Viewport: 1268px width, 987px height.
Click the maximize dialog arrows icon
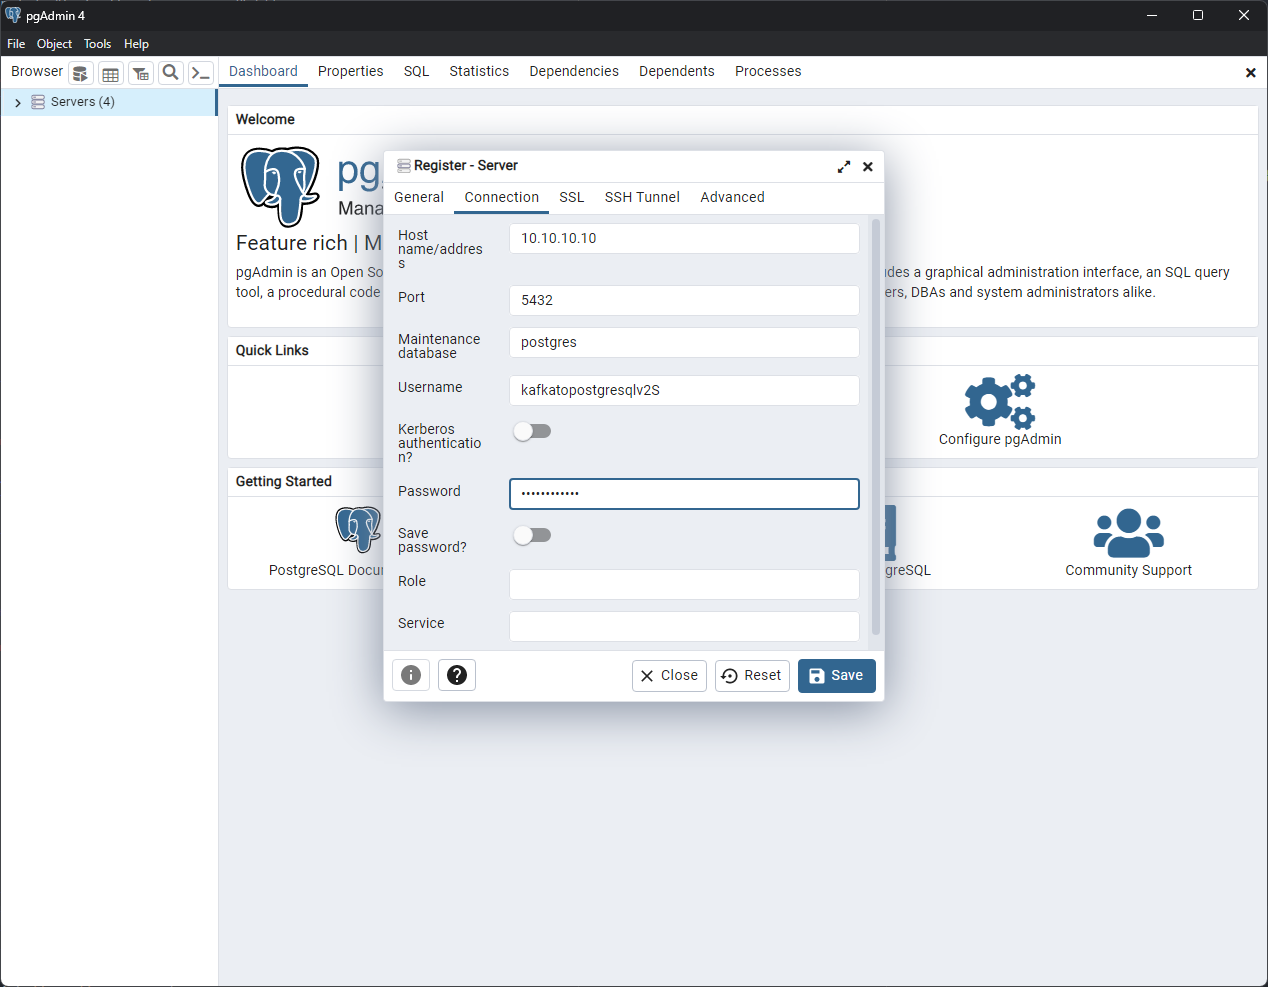[x=843, y=166]
